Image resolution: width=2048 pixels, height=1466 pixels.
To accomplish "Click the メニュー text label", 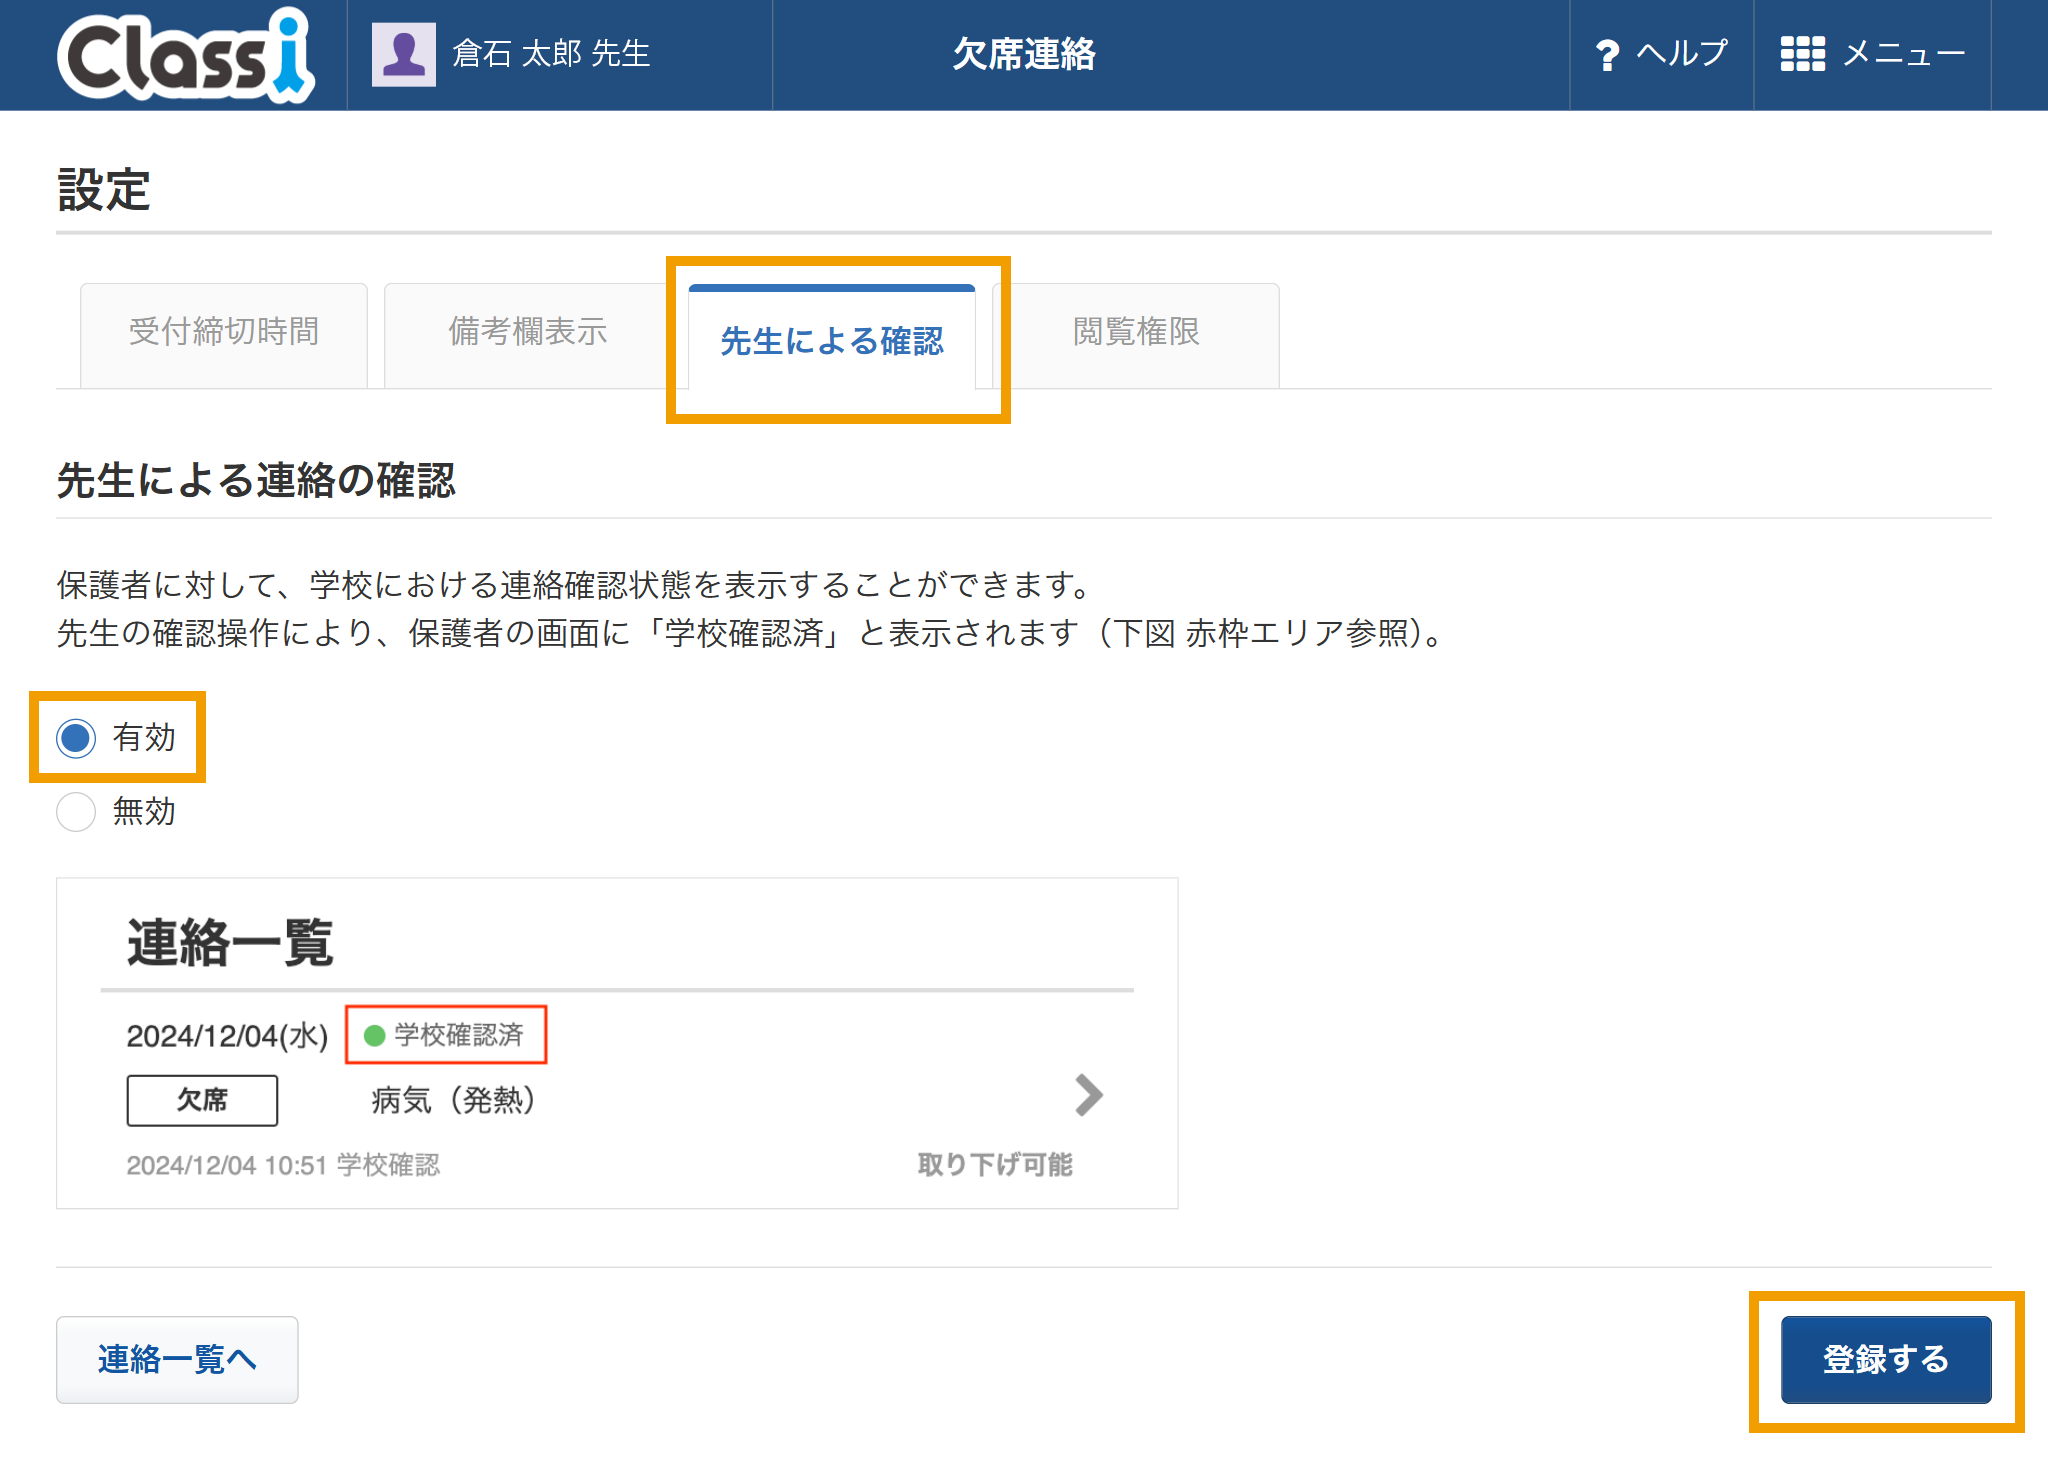I will (x=1904, y=54).
